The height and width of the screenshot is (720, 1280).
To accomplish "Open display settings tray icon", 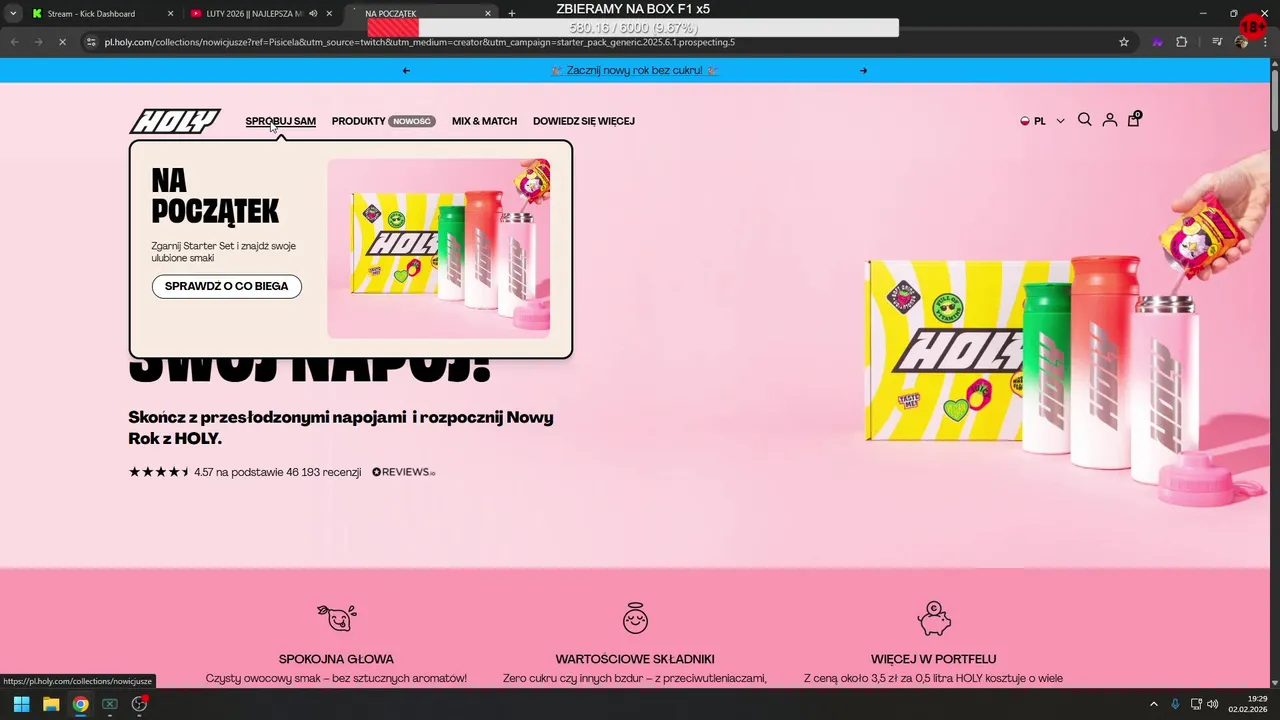I will click(1196, 704).
